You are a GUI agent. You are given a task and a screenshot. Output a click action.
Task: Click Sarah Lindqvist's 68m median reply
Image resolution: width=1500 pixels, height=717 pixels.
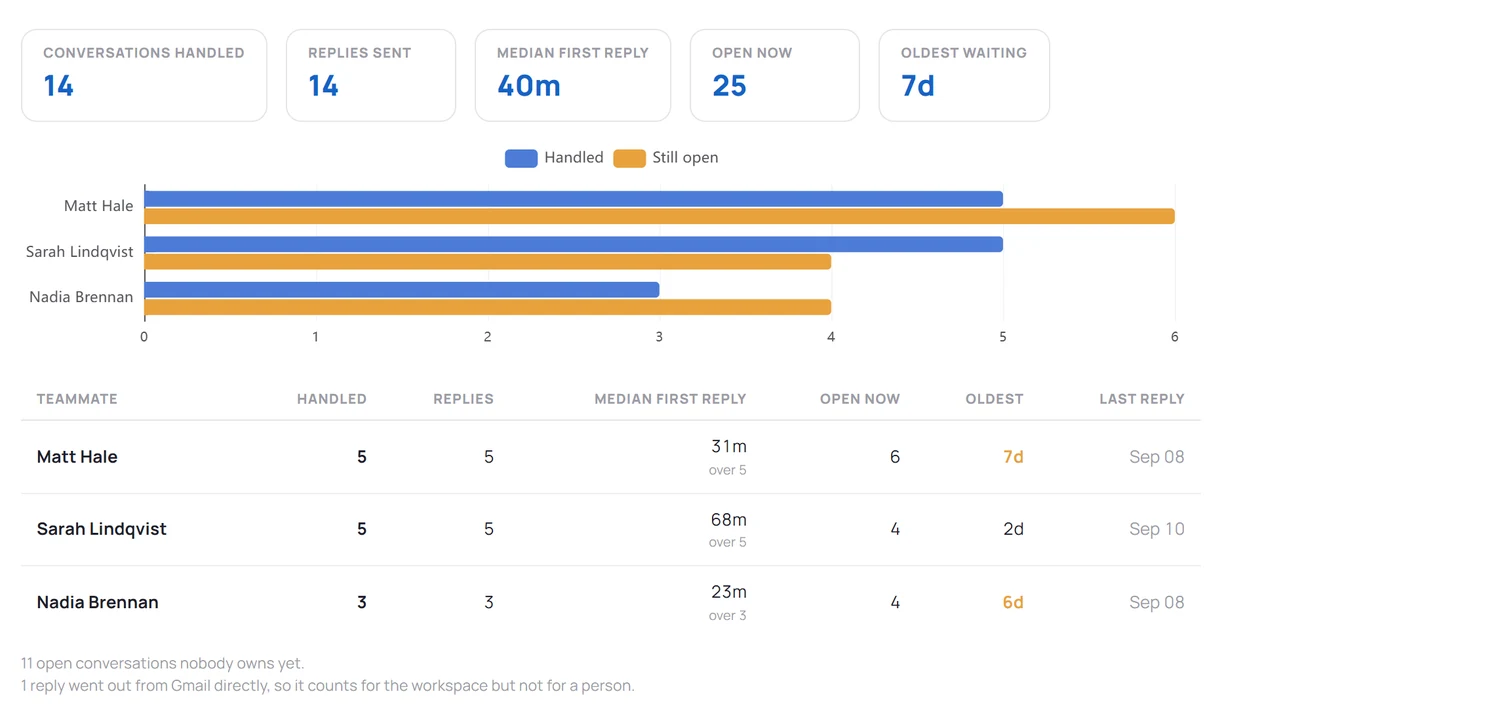728,520
